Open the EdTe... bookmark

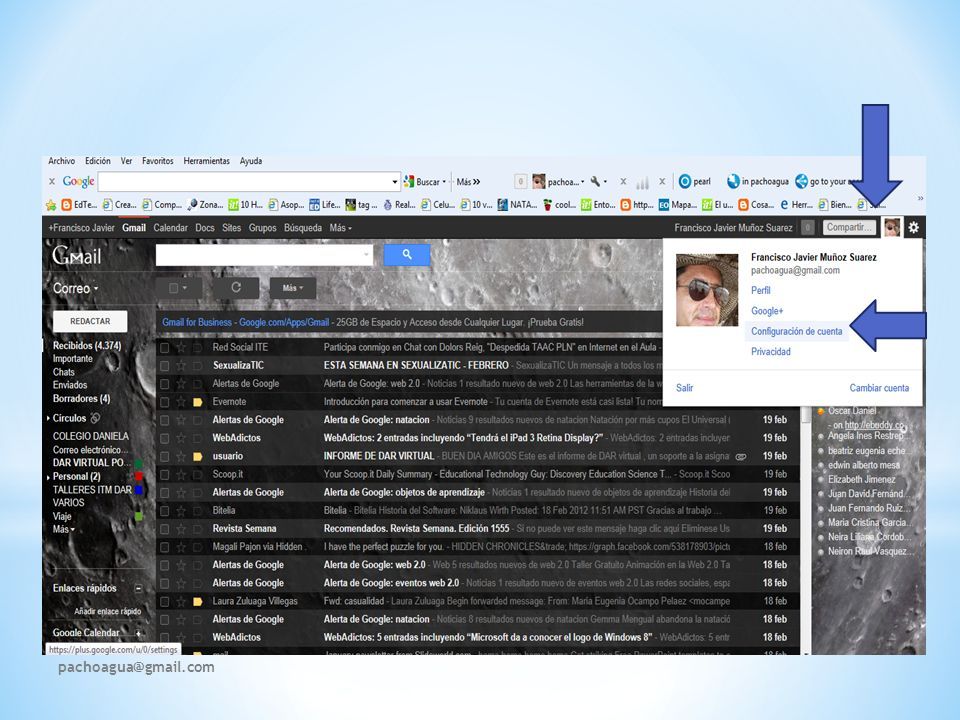[x=79, y=205]
